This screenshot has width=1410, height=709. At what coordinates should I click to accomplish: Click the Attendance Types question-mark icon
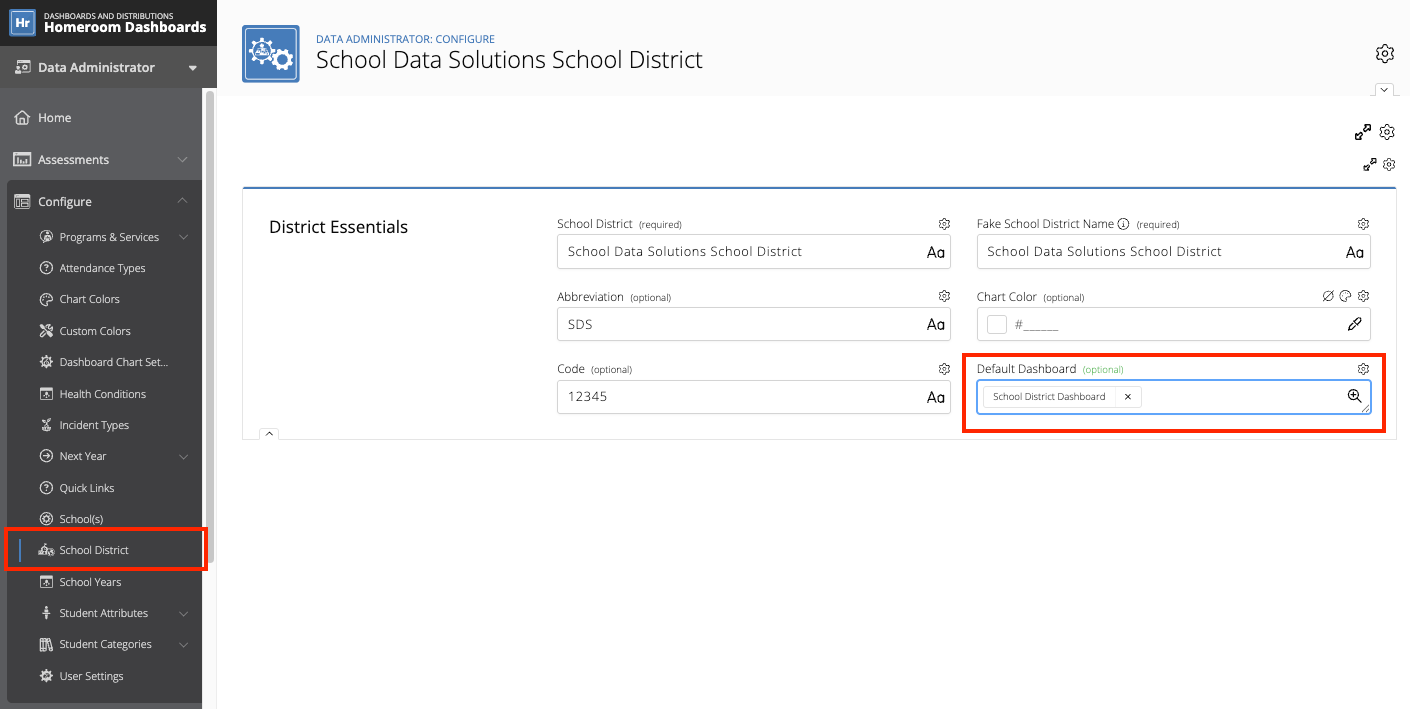pyautogui.click(x=46, y=268)
